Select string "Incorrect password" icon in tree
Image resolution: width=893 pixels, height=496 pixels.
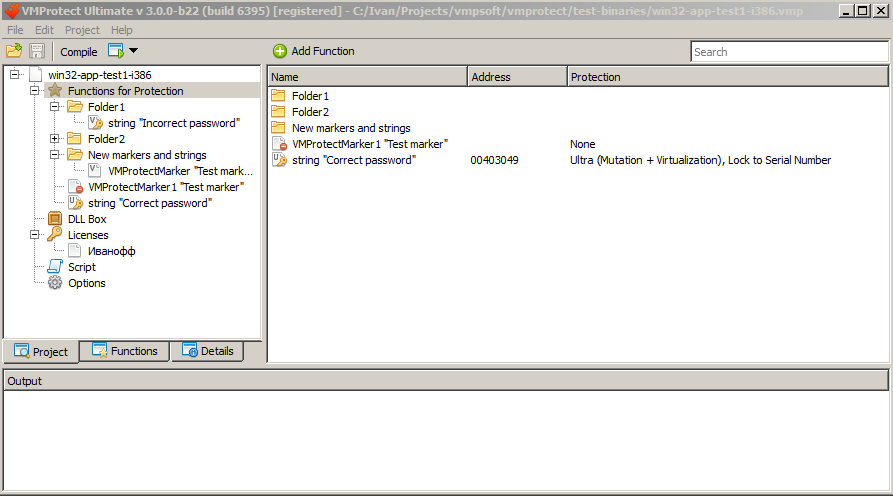click(95, 122)
